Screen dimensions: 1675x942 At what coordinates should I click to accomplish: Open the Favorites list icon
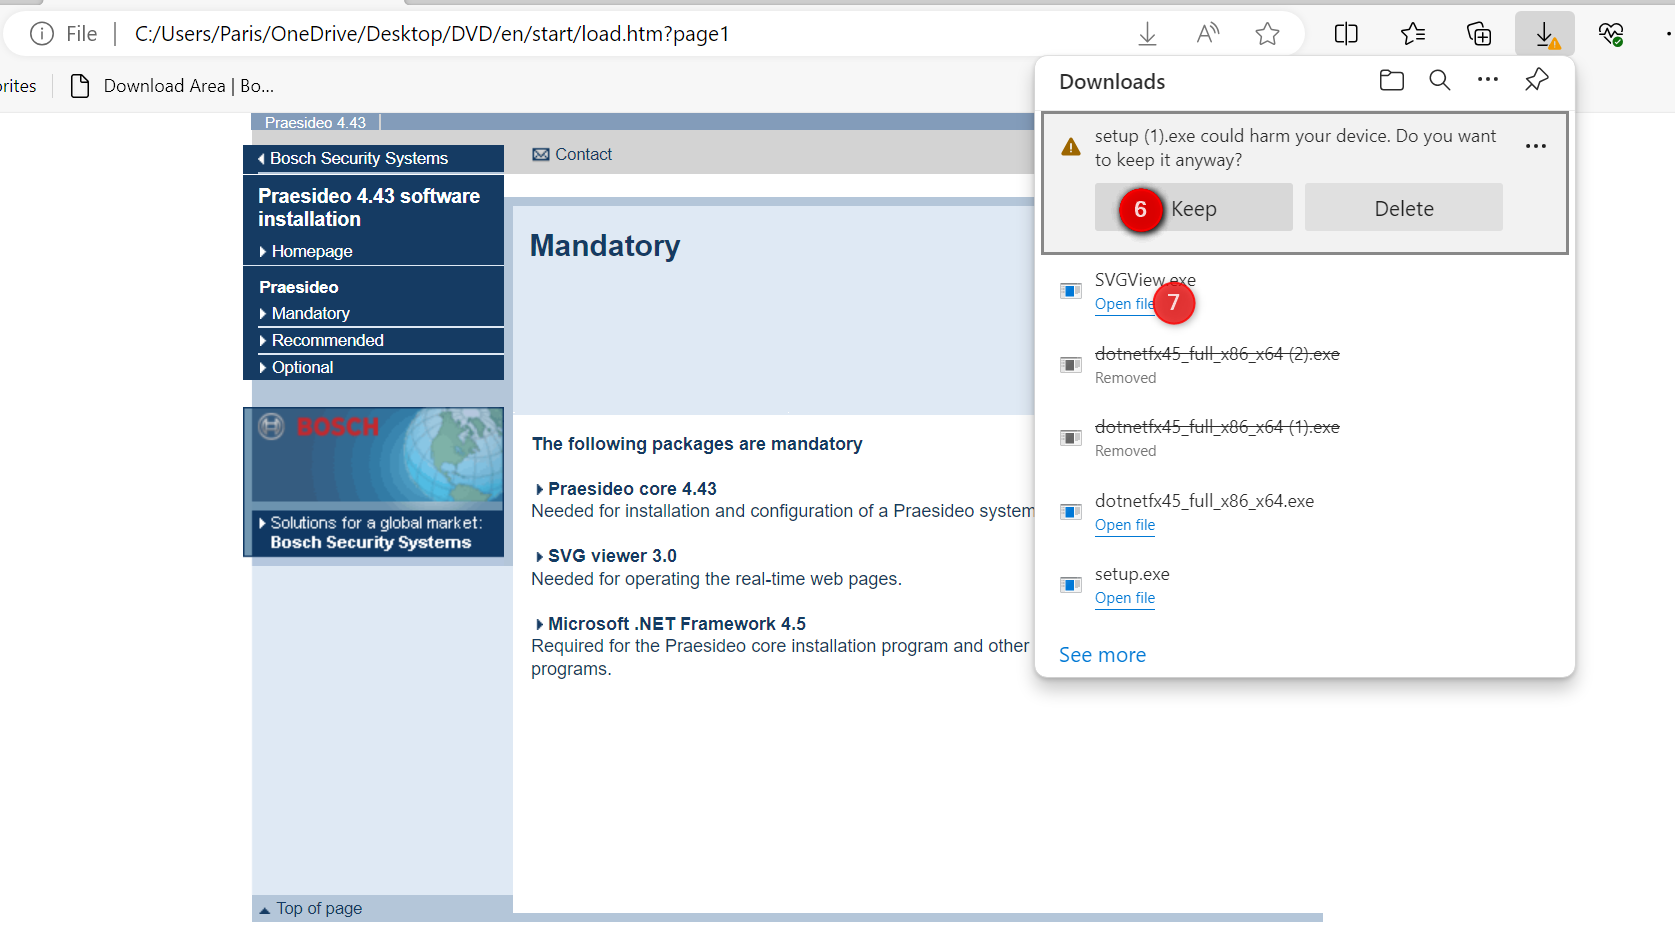pos(1412,35)
